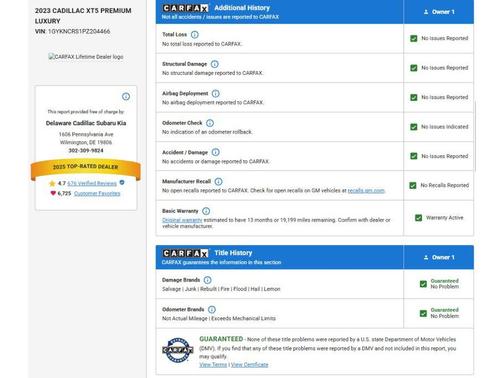Click the Salvage Junk Rebuilt brands list text
This screenshot has height=378, width=504.
[221, 289]
